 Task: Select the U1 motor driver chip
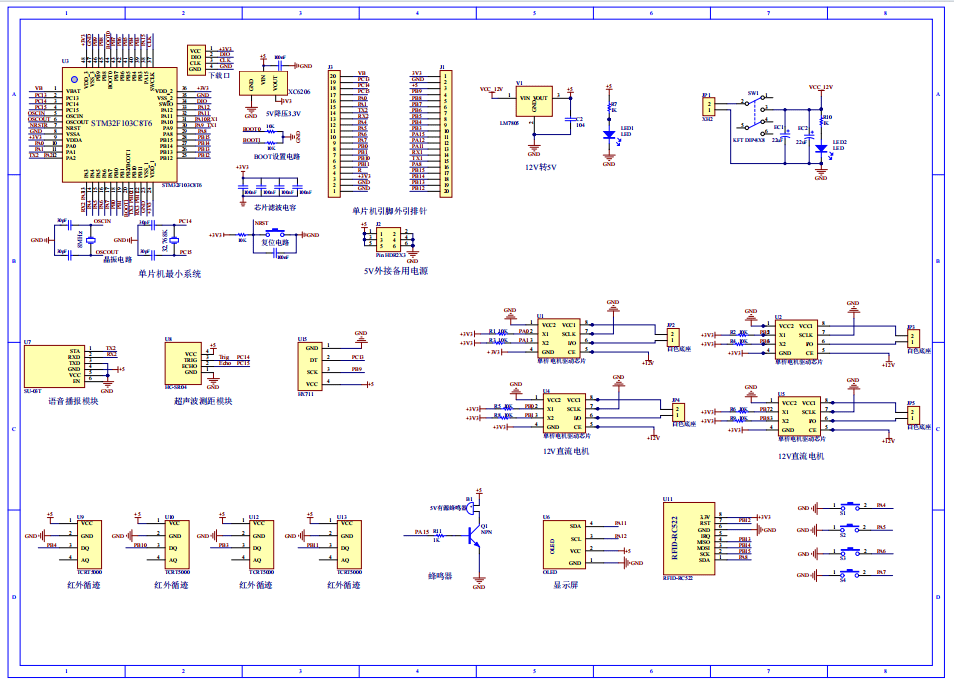(559, 339)
